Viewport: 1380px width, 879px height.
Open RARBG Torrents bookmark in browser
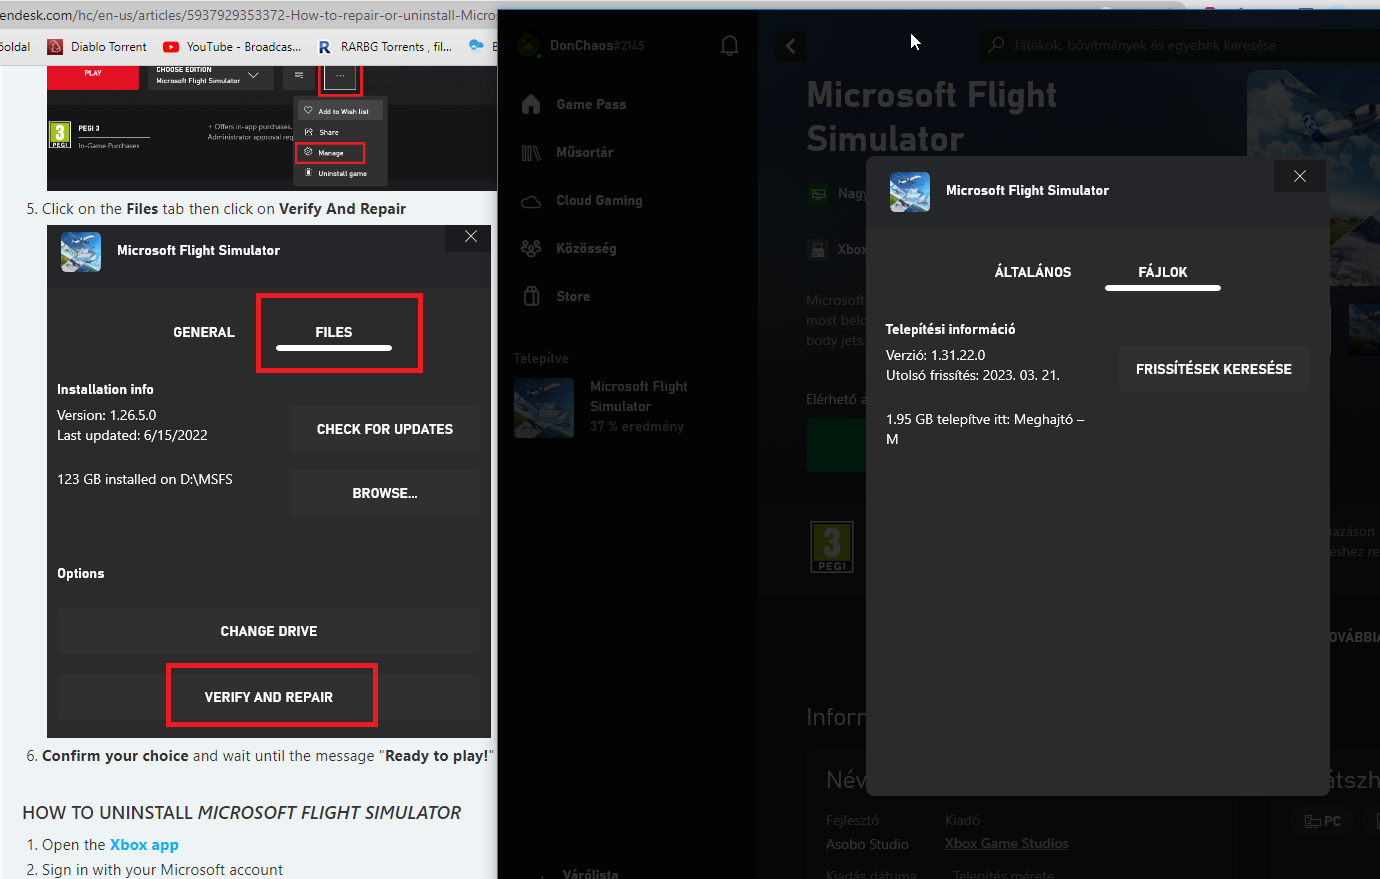[385, 47]
